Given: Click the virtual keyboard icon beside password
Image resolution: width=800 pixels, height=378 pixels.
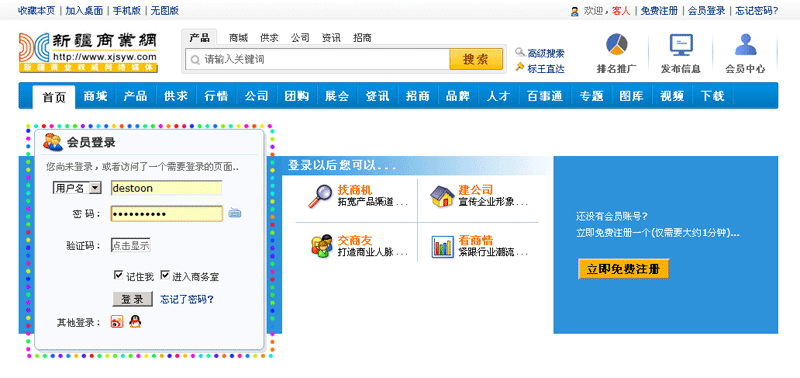Looking at the screenshot, I should point(234,213).
